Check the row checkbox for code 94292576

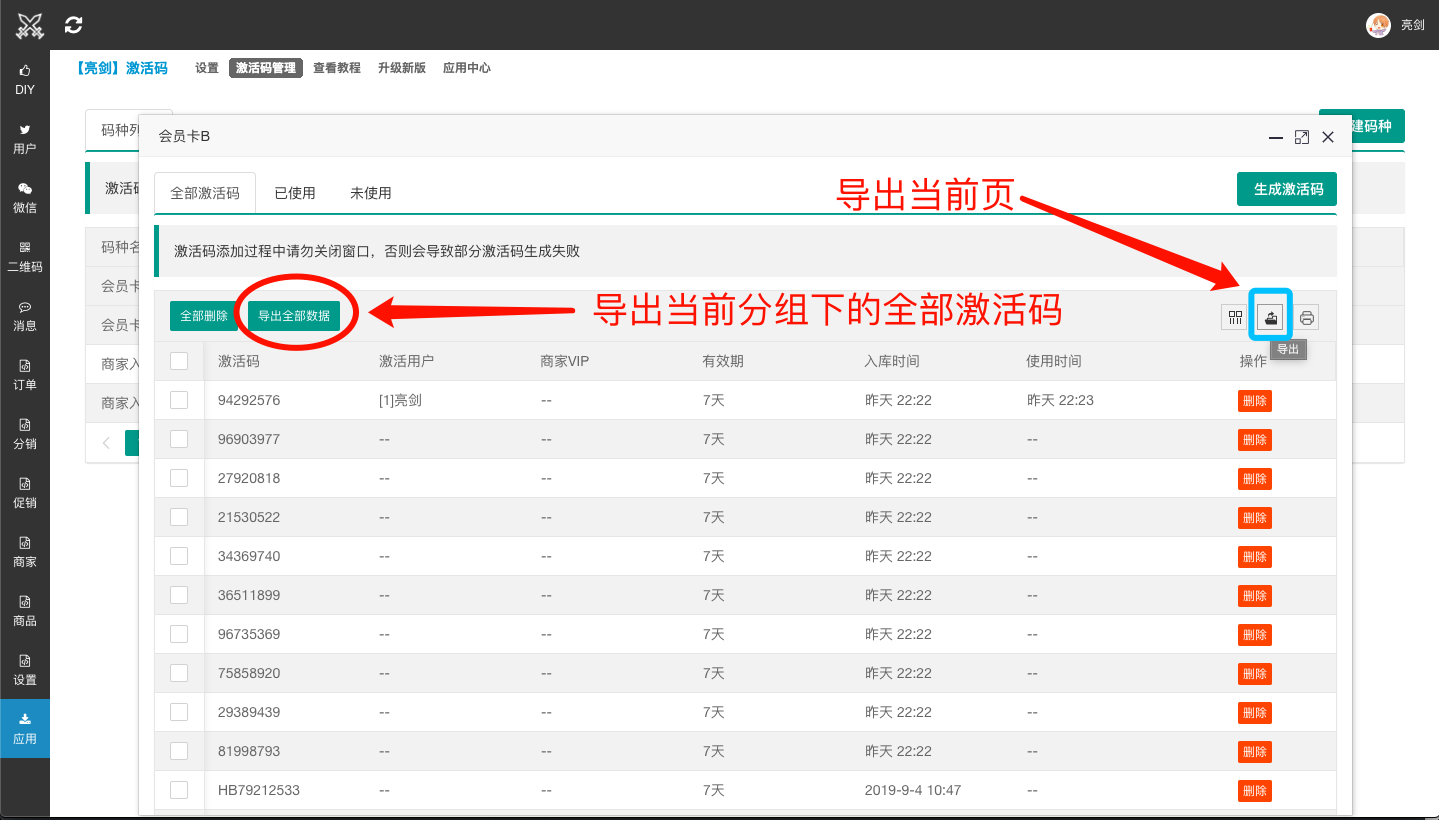click(180, 400)
